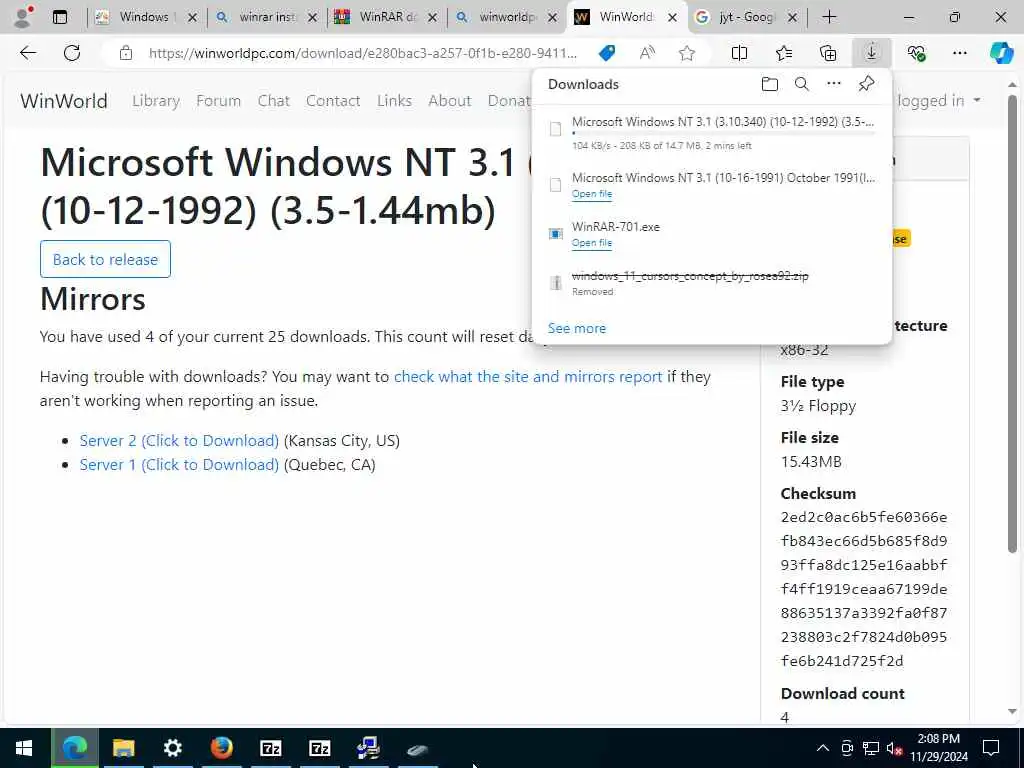
Task: Open the Links page
Action: [x=394, y=101]
